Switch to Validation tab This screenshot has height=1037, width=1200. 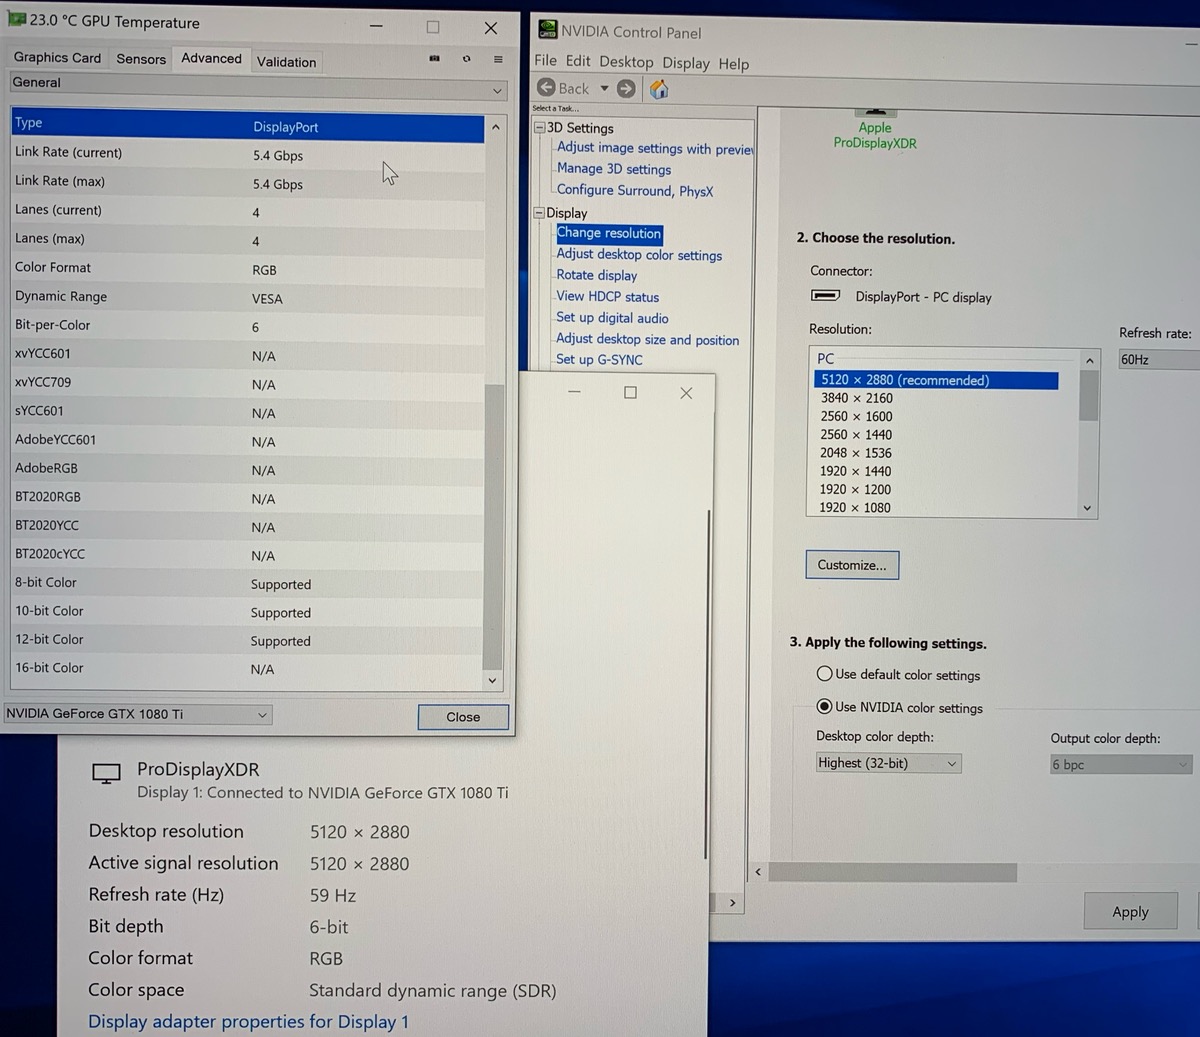[286, 62]
